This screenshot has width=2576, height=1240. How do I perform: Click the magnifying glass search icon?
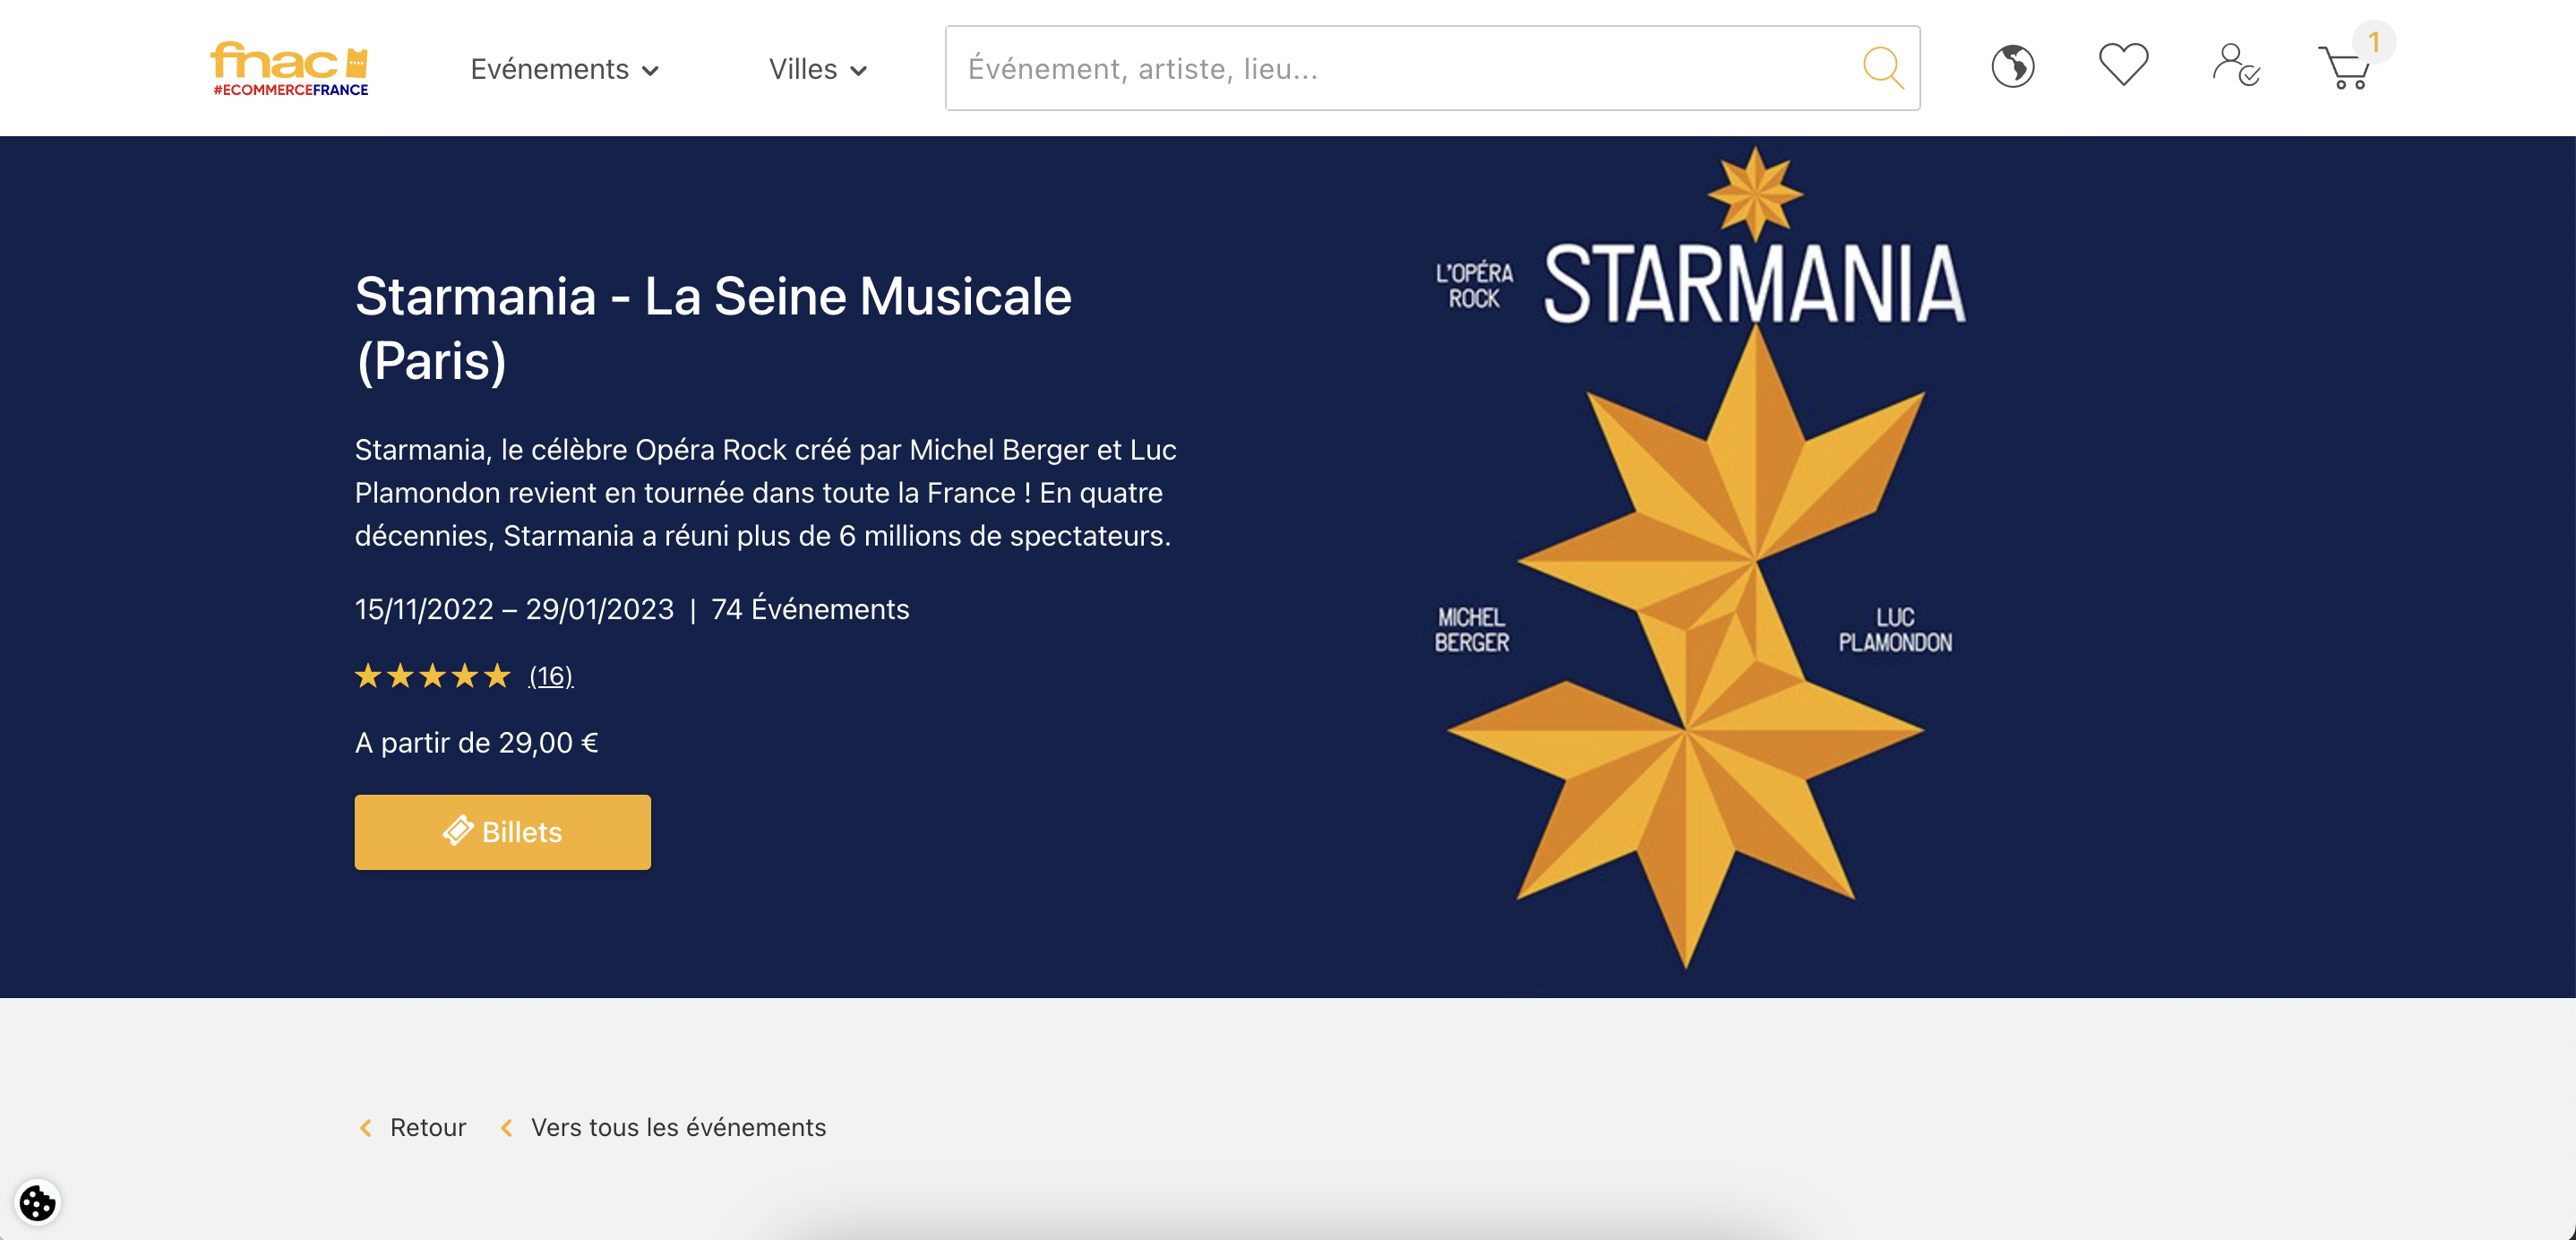[1883, 68]
